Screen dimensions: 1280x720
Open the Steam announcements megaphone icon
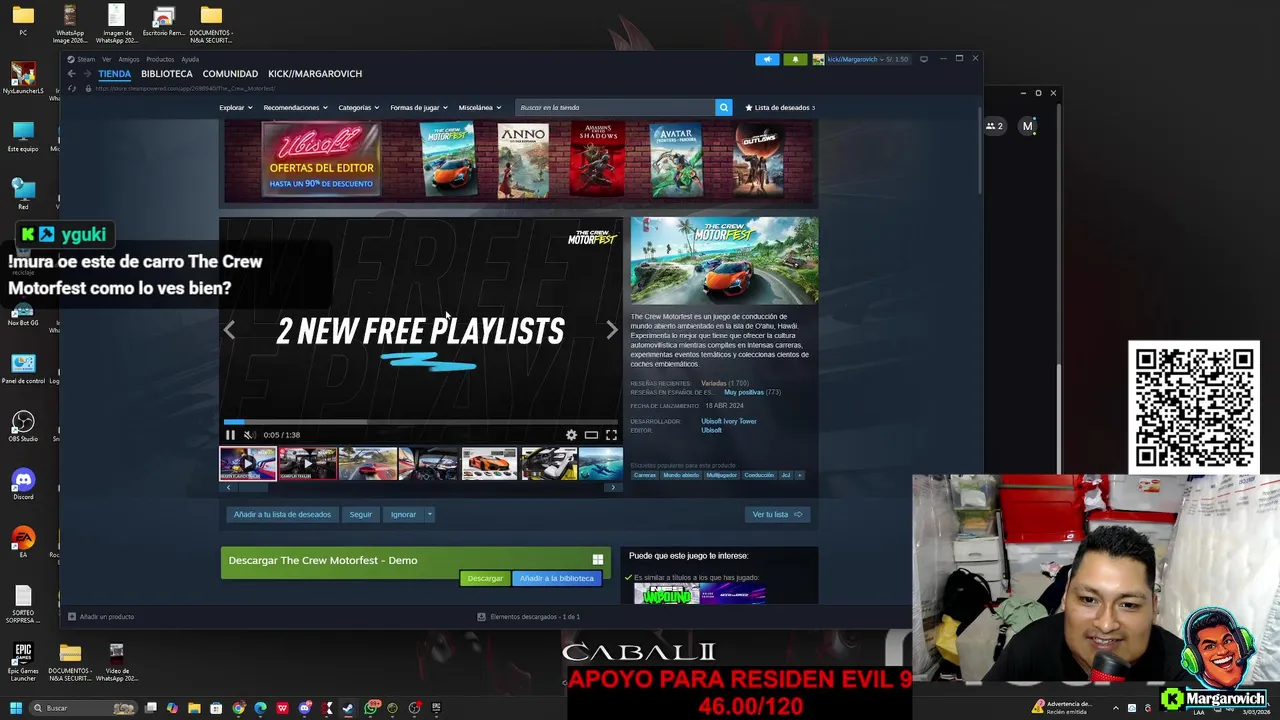pos(767,59)
